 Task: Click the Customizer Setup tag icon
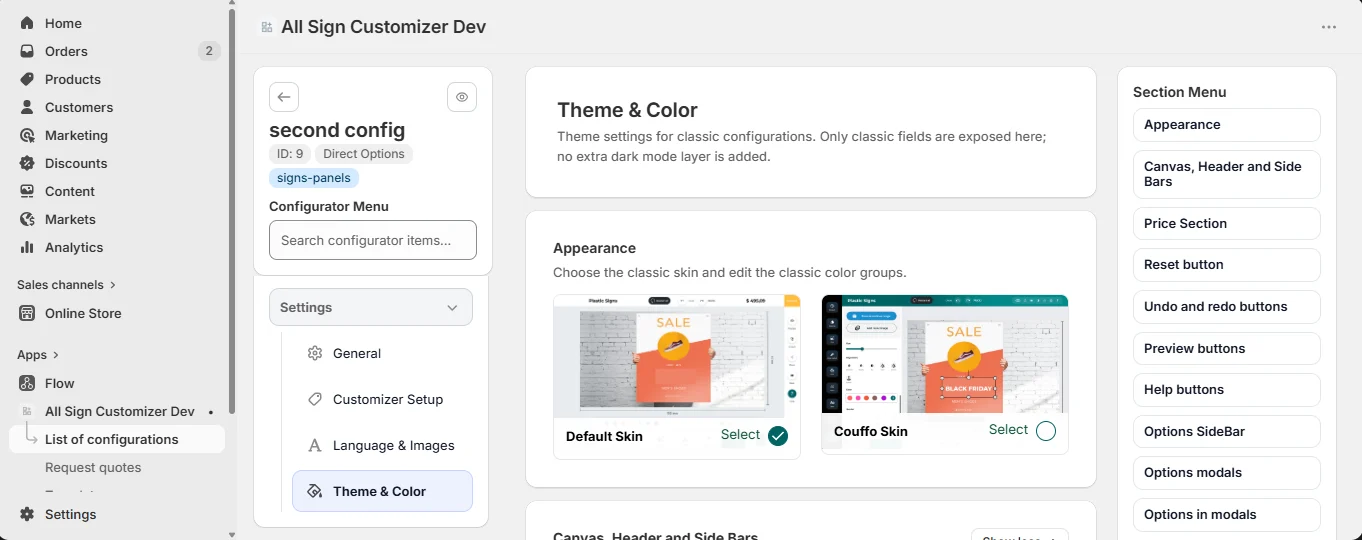pyautogui.click(x=315, y=399)
